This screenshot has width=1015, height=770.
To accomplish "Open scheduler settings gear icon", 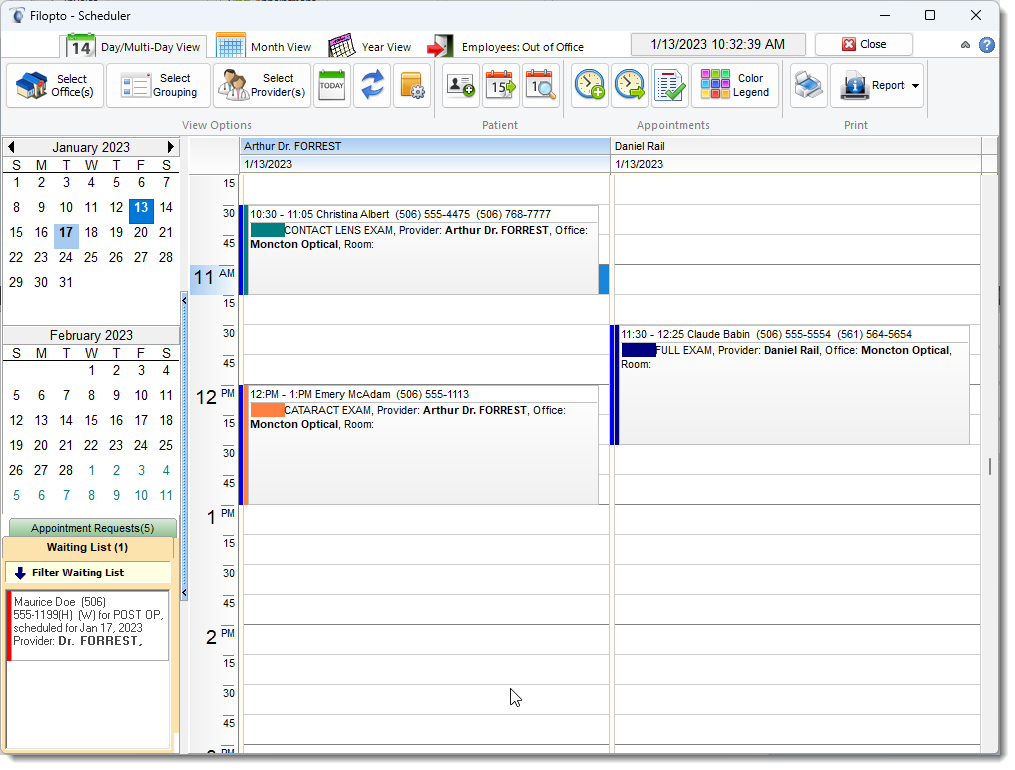I will [412, 86].
